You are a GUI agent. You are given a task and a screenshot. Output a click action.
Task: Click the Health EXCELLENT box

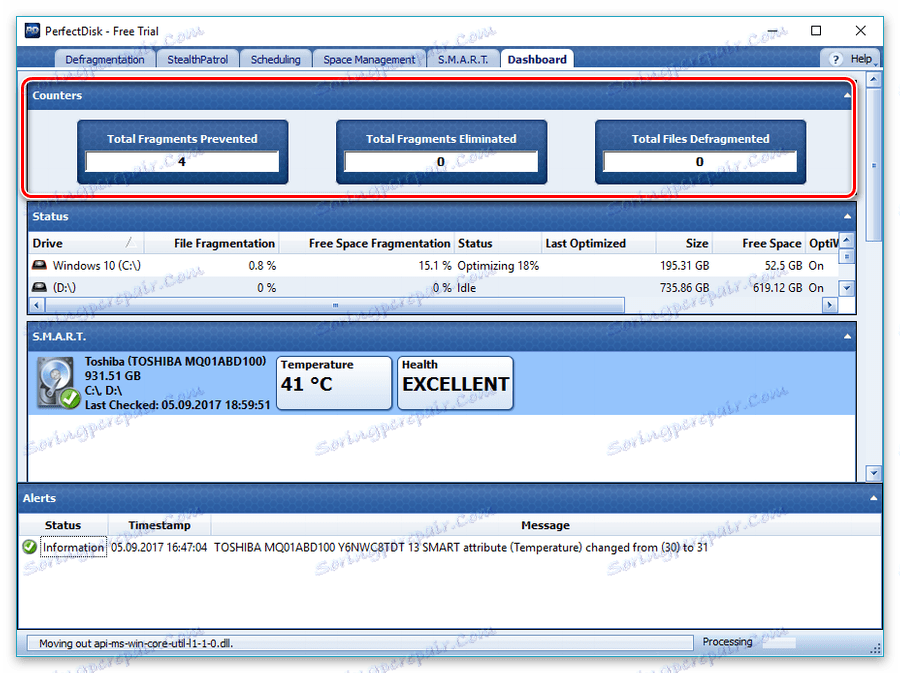click(x=455, y=383)
